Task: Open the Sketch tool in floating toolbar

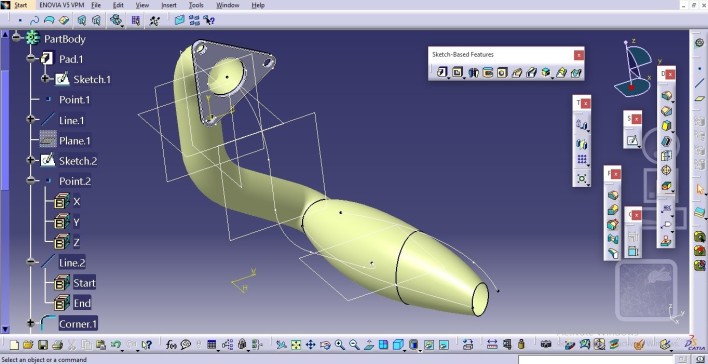Action: pyautogui.click(x=633, y=140)
